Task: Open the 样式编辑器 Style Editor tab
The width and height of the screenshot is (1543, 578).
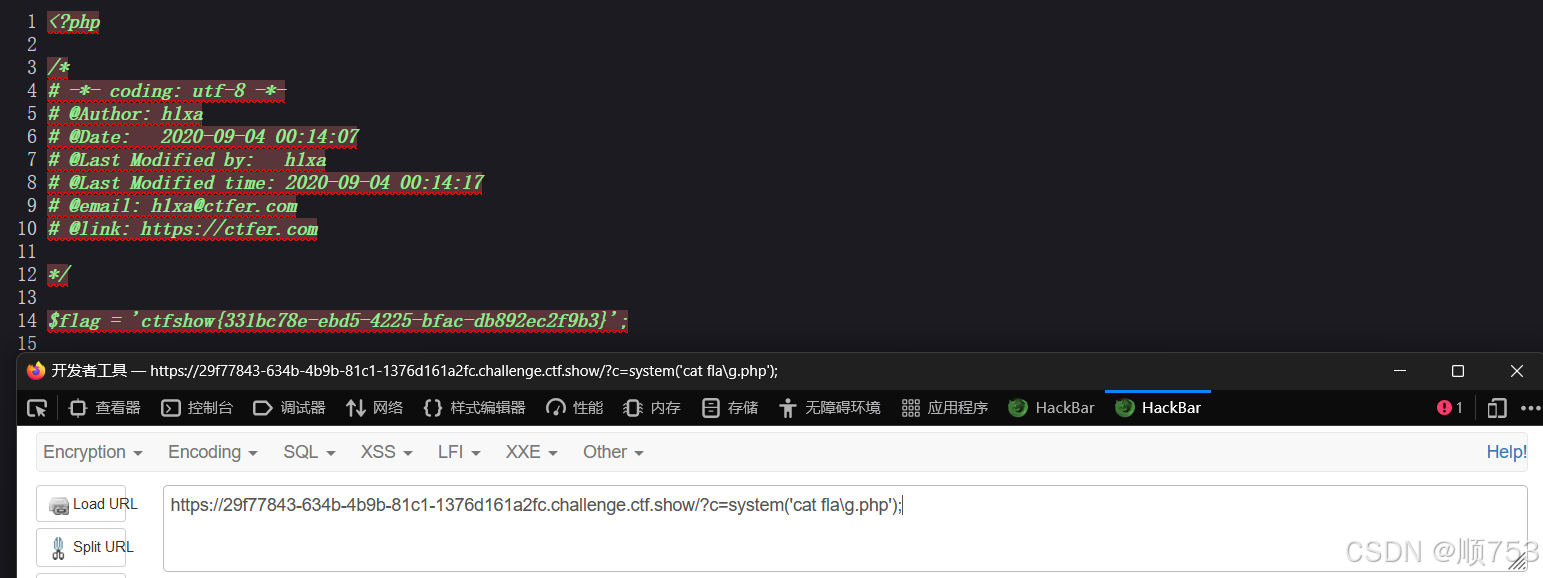Action: pos(474,407)
